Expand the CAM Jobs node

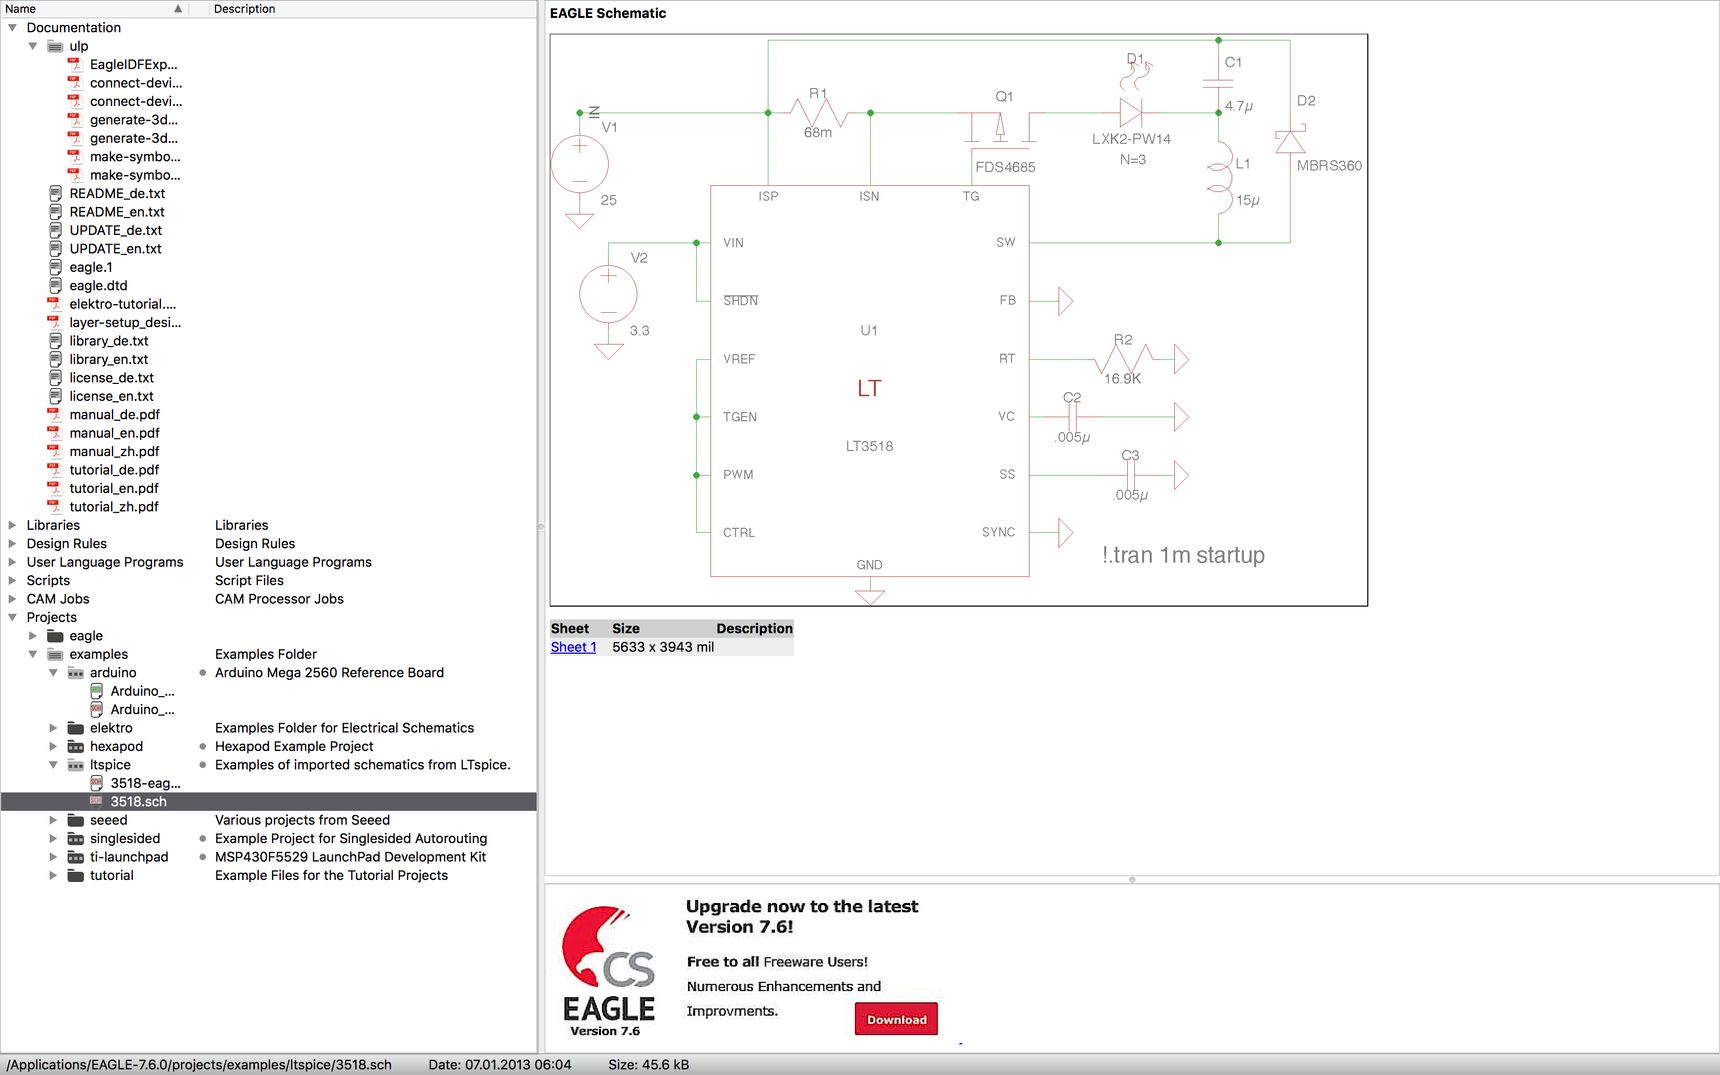(x=13, y=599)
